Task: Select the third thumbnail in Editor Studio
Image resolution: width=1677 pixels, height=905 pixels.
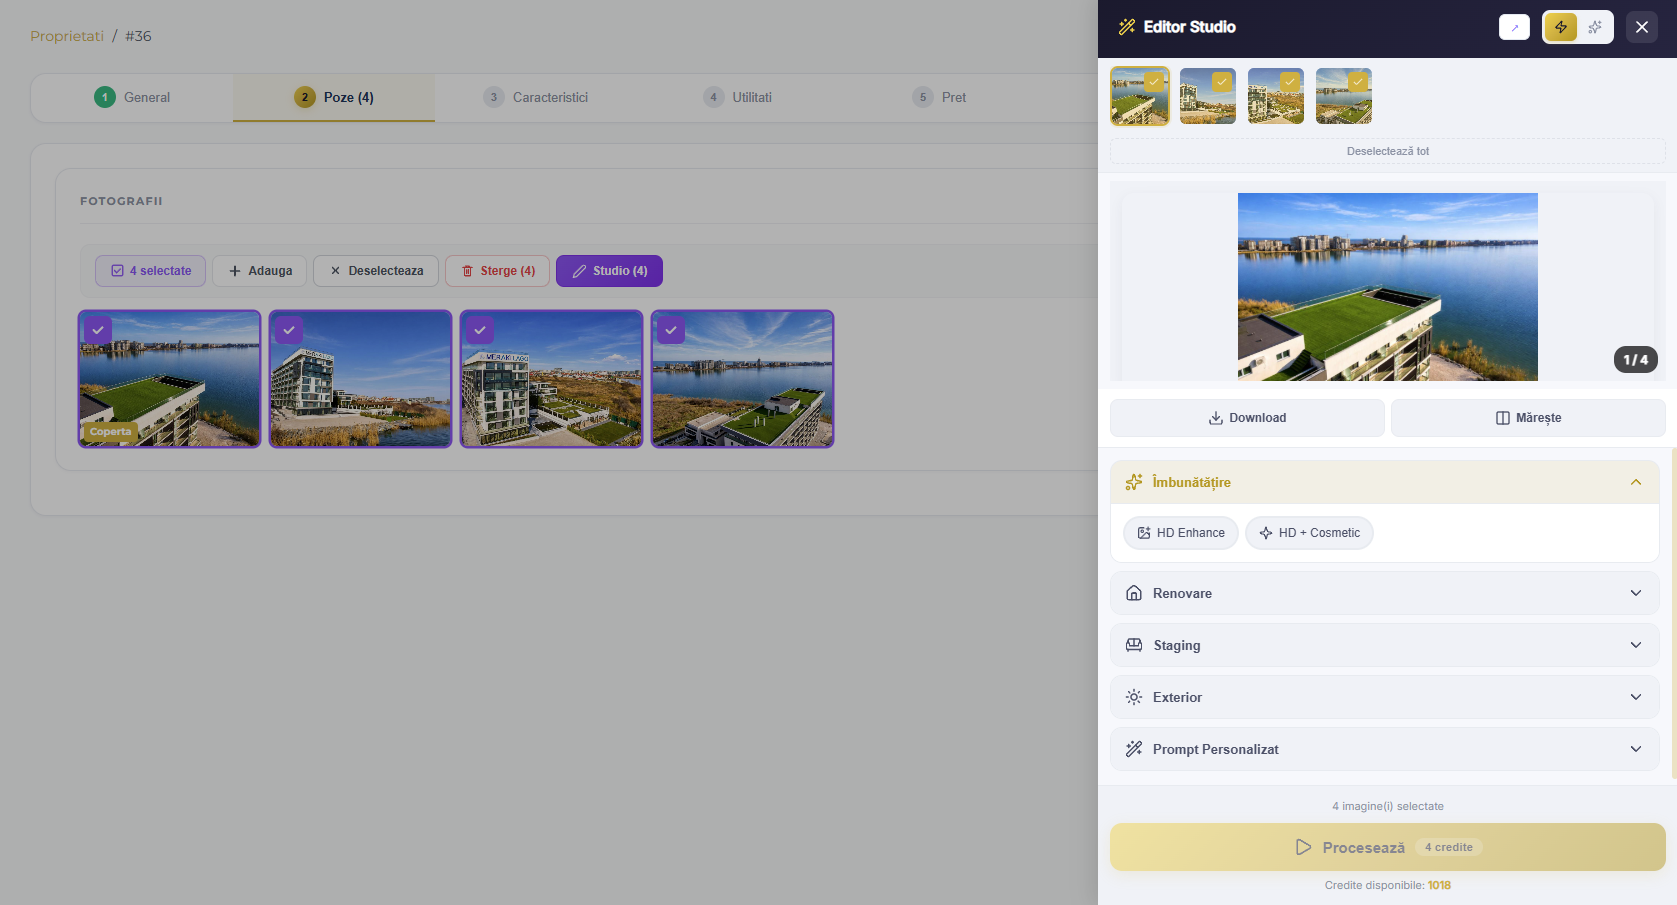Action: pos(1275,97)
